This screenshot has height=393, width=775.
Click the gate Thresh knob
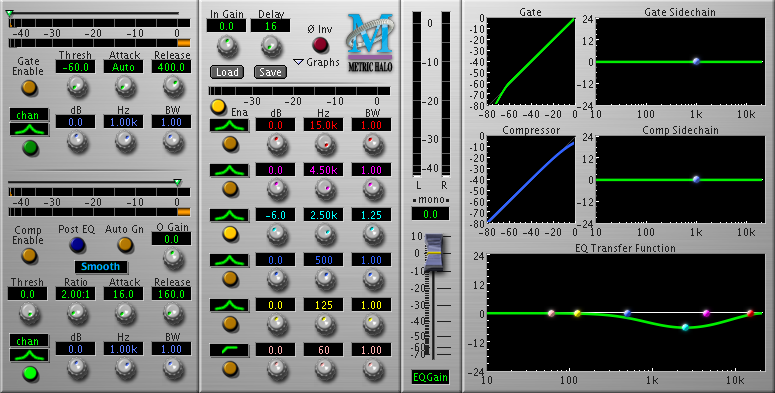tap(77, 87)
